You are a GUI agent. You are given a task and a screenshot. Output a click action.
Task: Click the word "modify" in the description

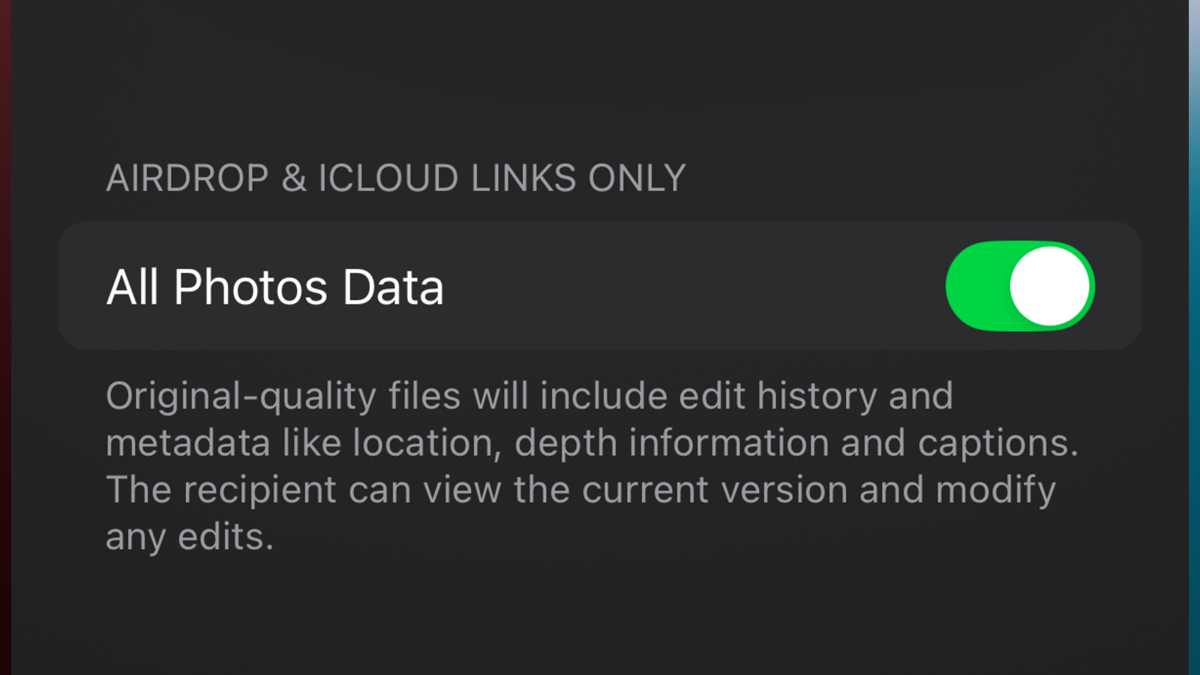coord(996,491)
